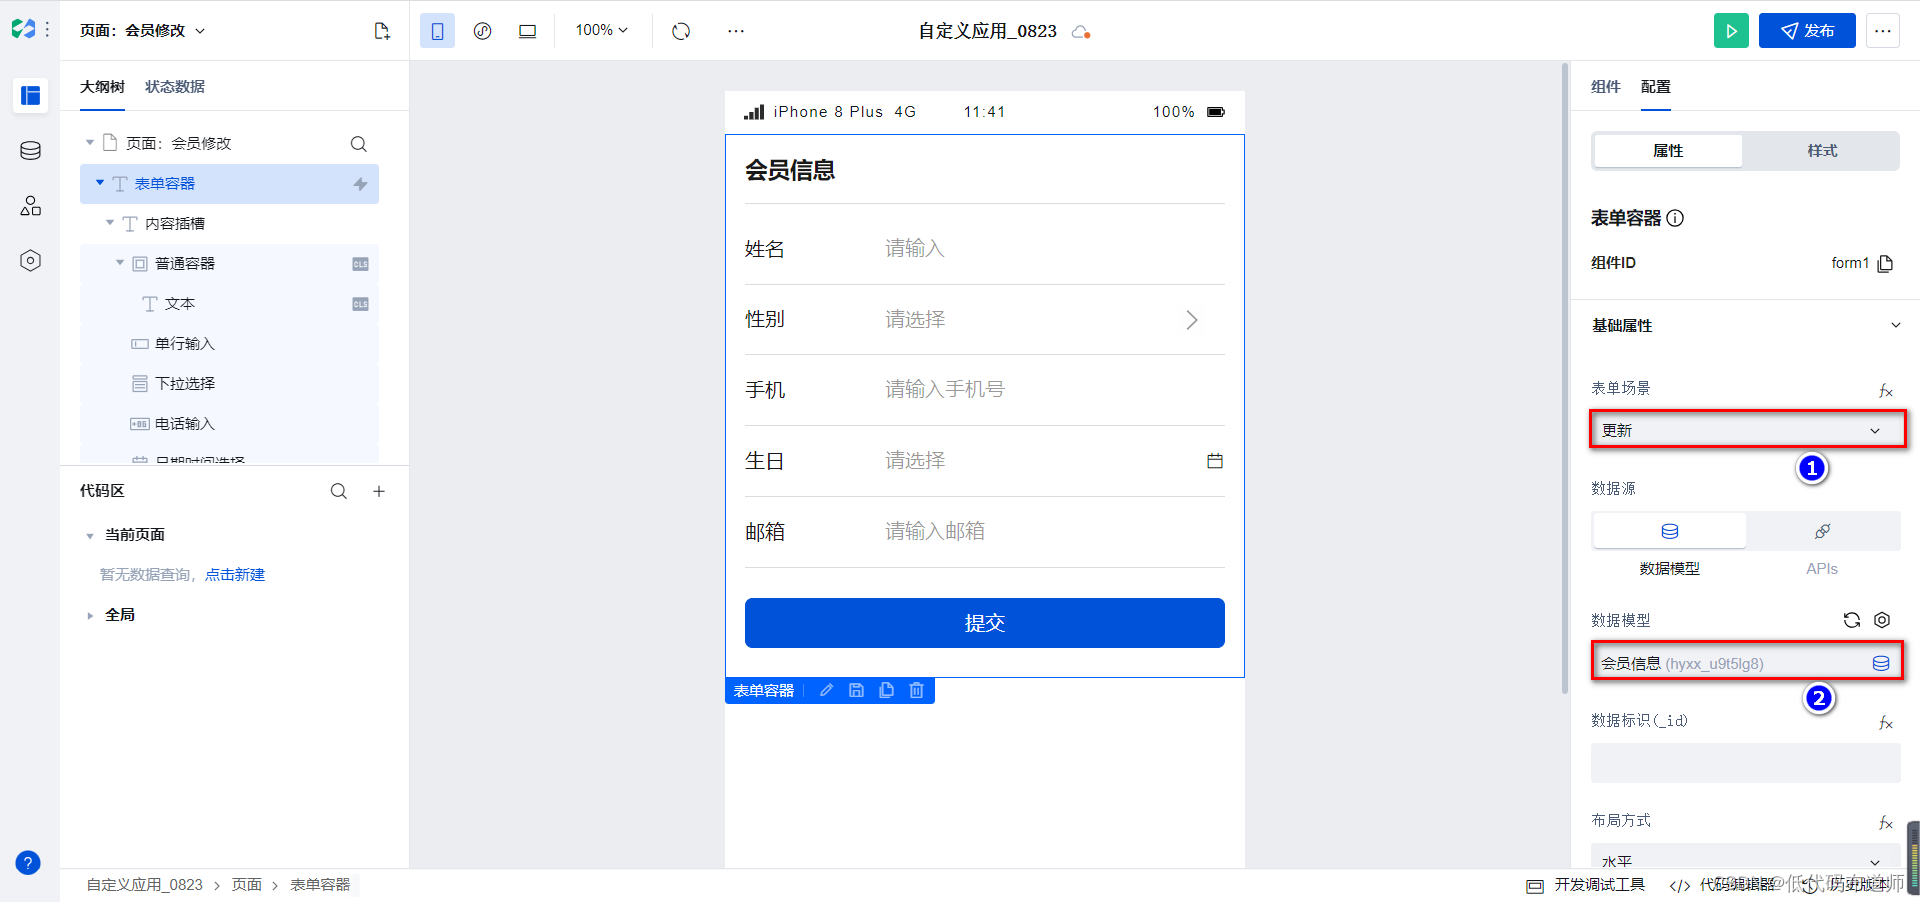This screenshot has height=902, width=1920.
Task: Switch to mini-program preview mode
Action: 483,31
